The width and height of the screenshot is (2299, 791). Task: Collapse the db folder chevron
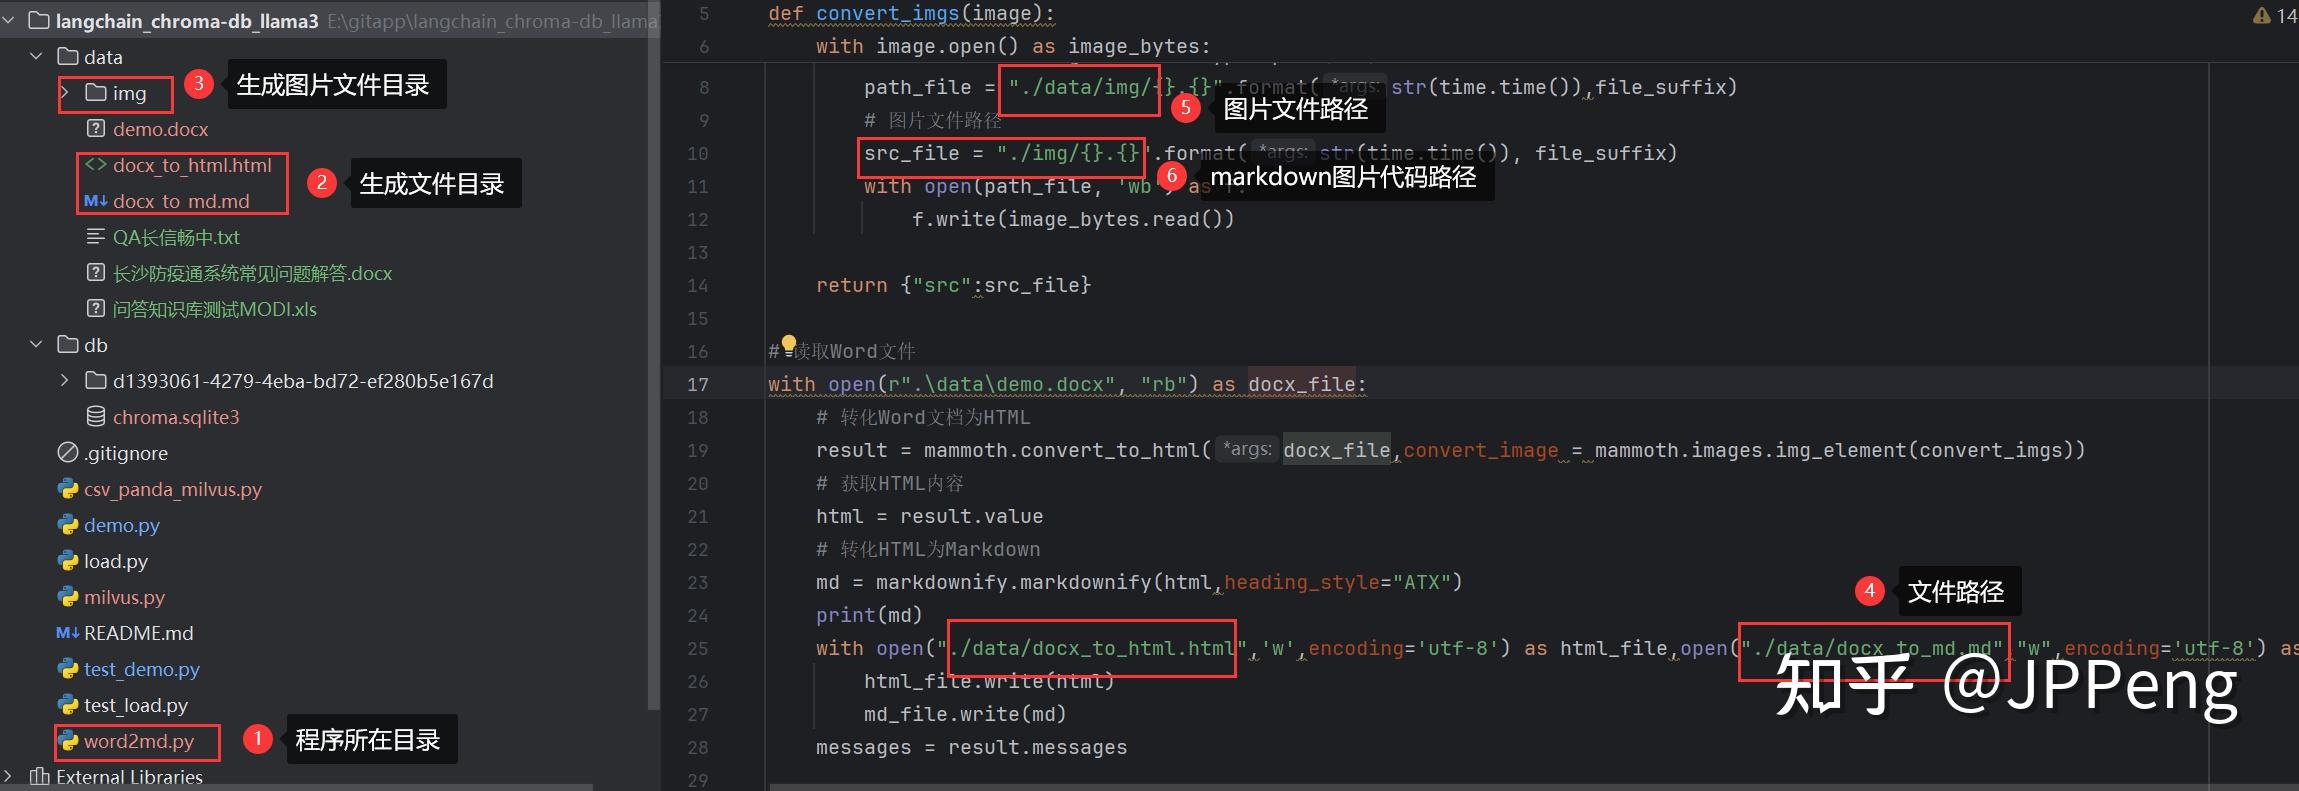[37, 344]
